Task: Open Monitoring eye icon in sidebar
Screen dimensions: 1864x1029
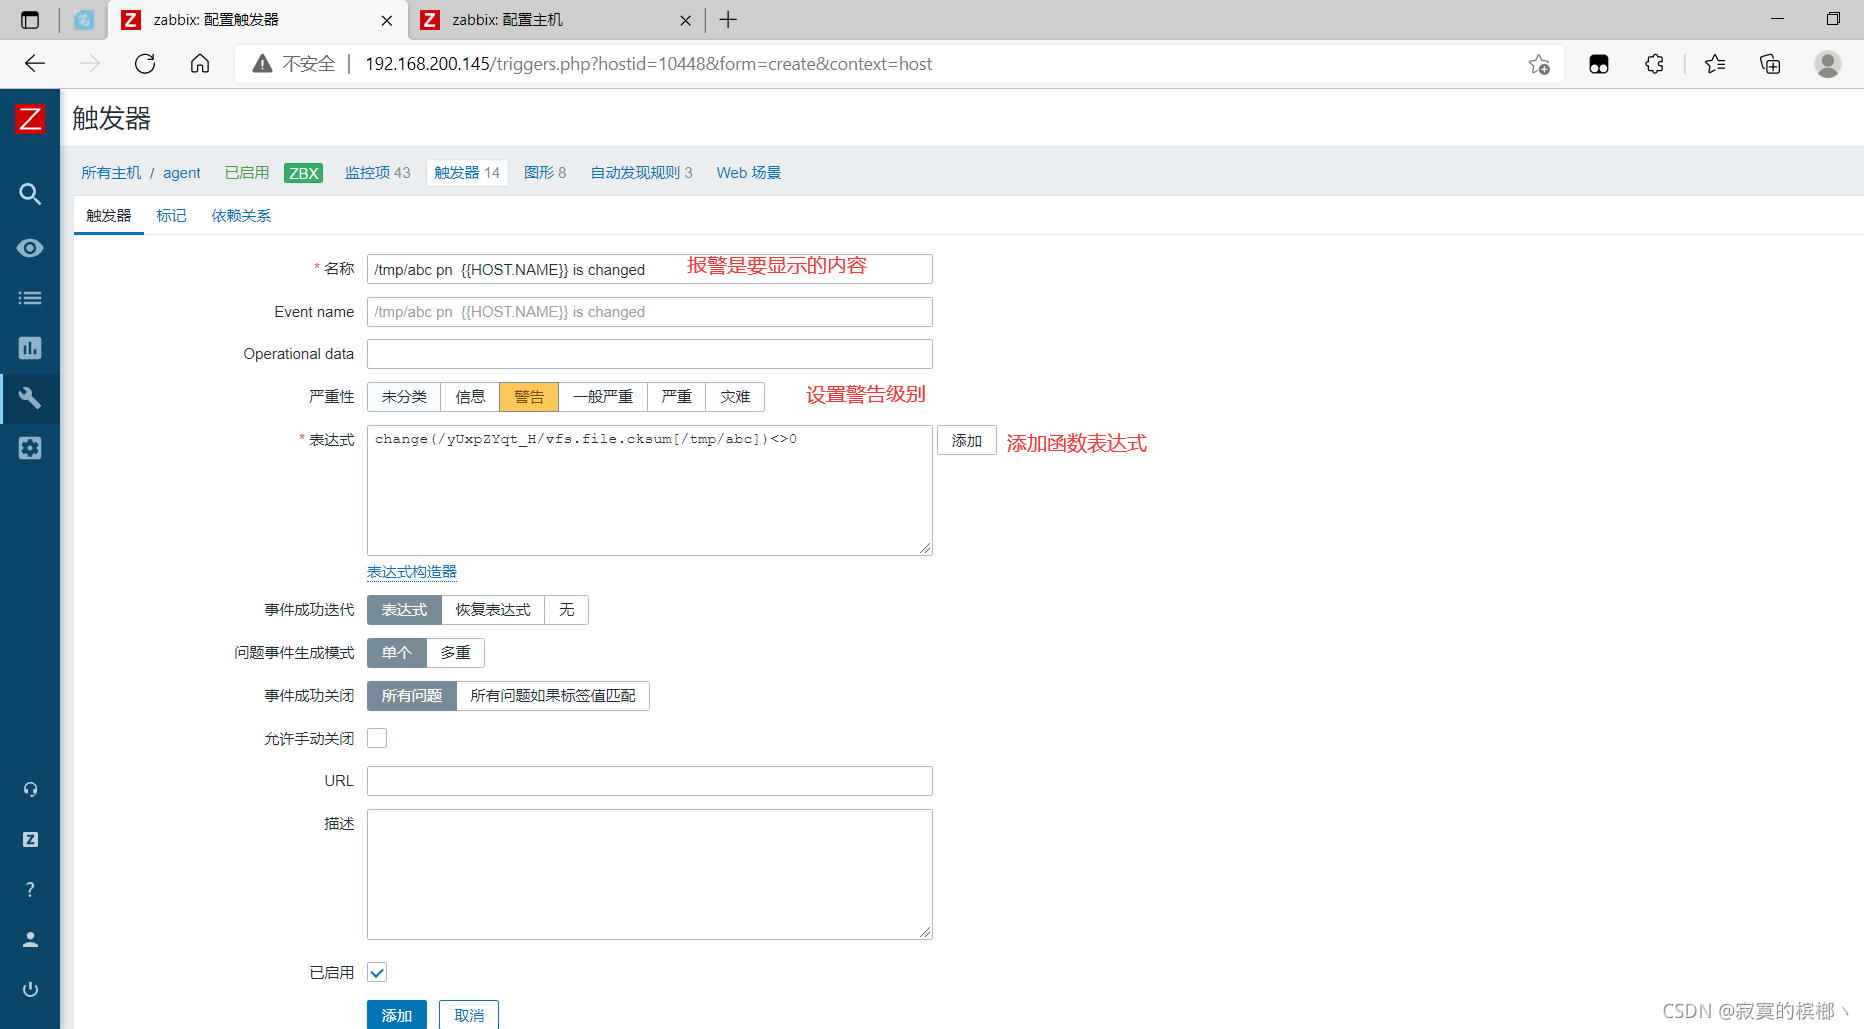Action: (x=30, y=248)
